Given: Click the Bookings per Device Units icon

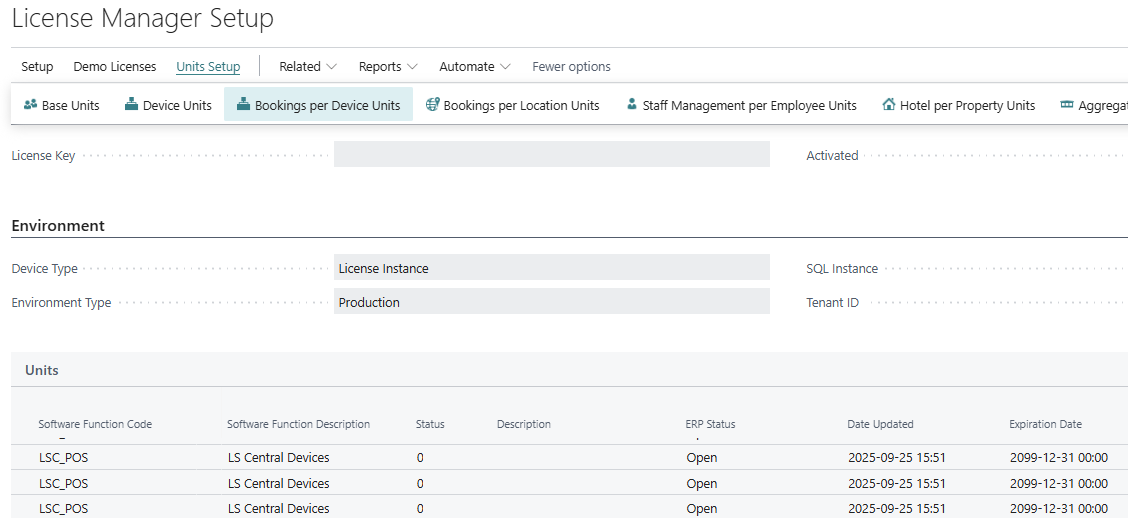Looking at the screenshot, I should pyautogui.click(x=243, y=105).
